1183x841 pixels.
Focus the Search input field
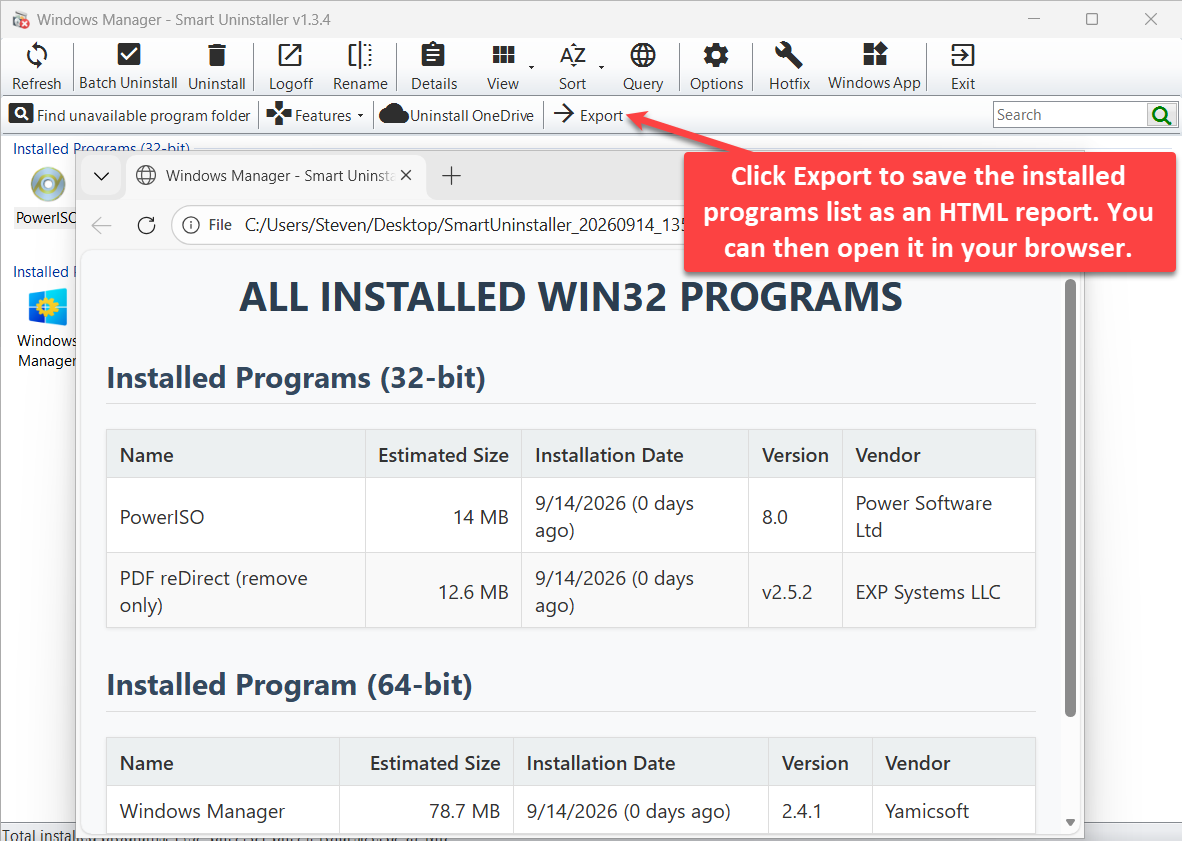click(1069, 115)
